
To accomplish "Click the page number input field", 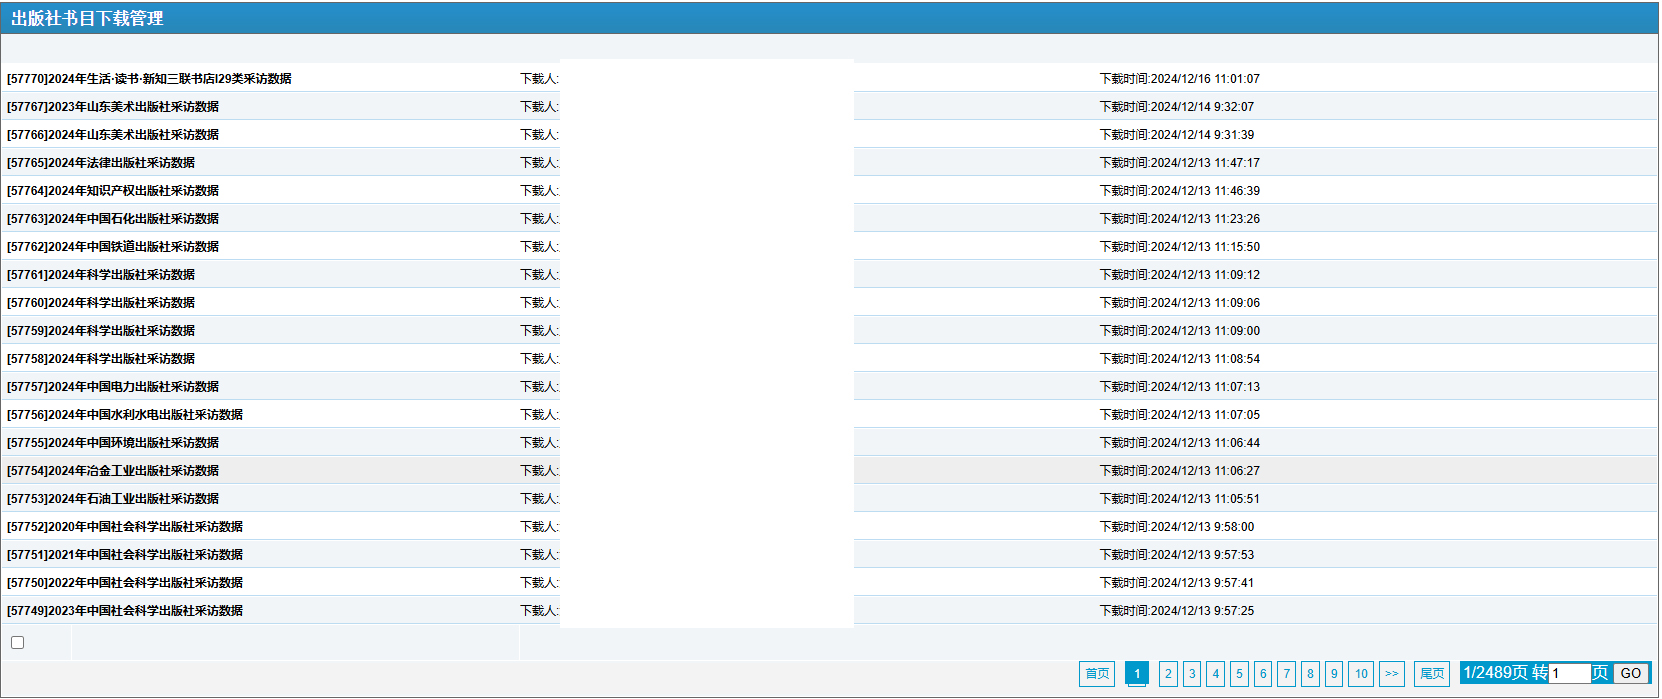I will (1569, 673).
